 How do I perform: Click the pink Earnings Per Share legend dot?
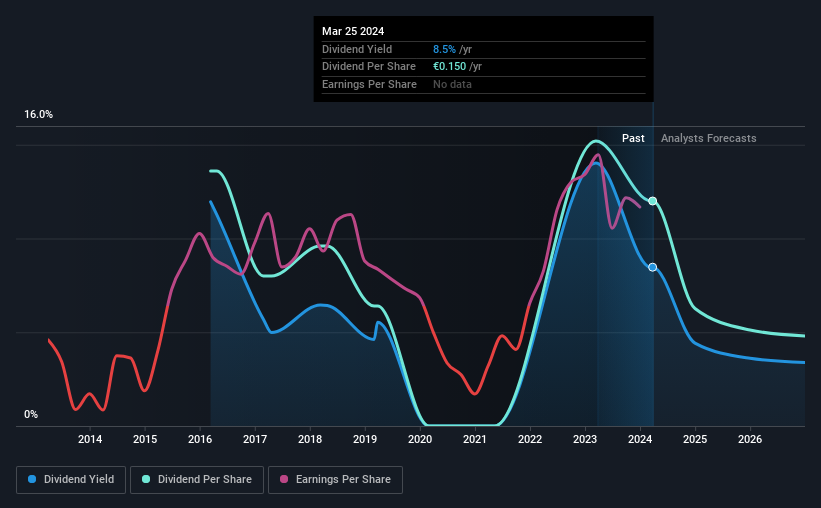[284, 479]
